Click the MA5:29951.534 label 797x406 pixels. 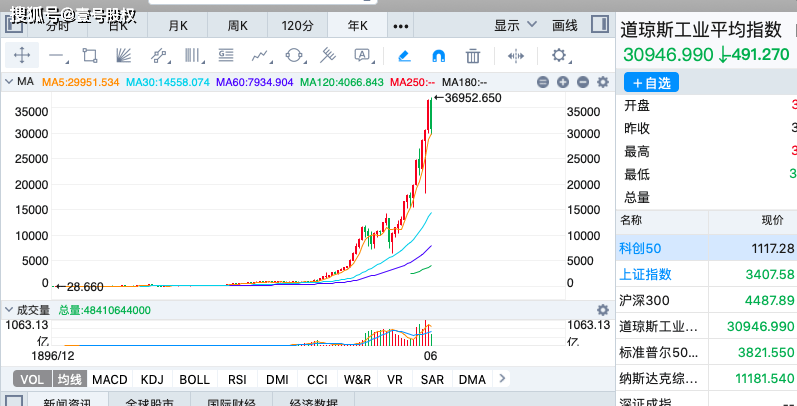[80, 82]
